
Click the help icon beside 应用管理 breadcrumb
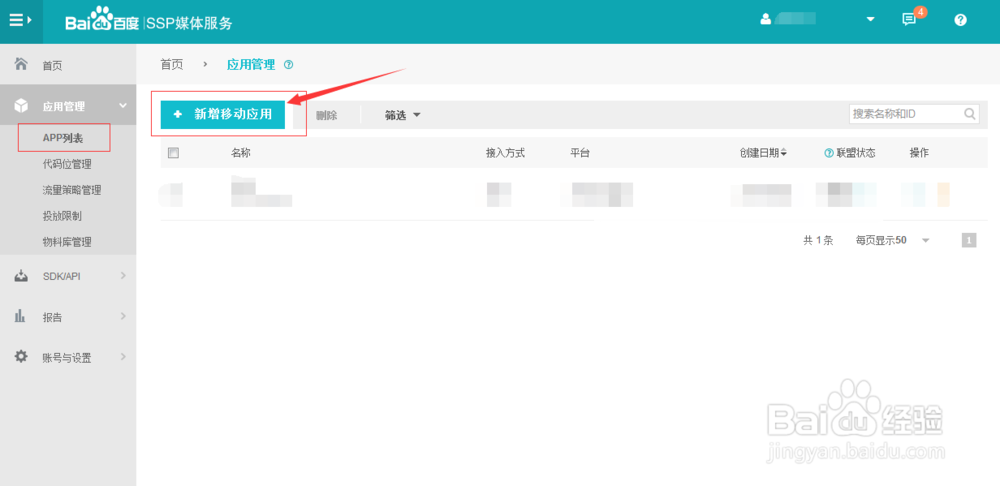point(288,64)
